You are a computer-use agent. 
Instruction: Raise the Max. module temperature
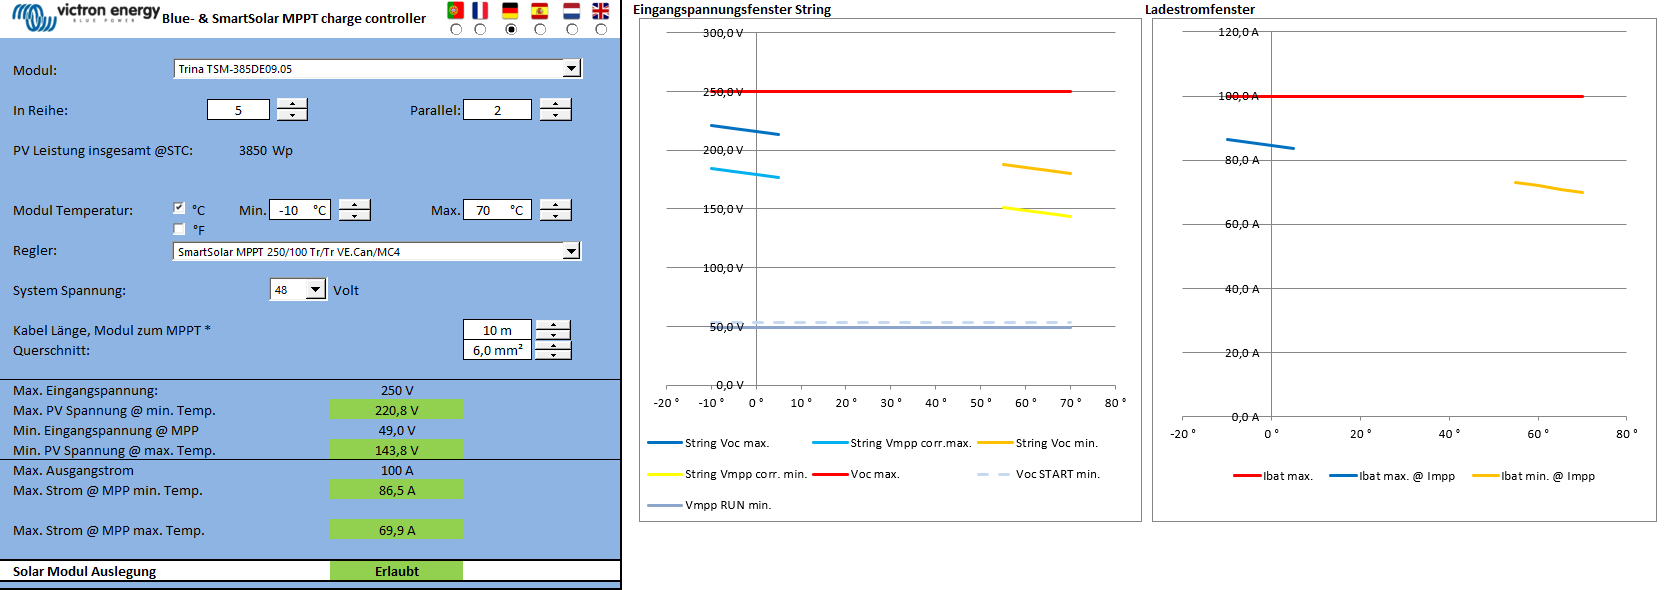555,204
